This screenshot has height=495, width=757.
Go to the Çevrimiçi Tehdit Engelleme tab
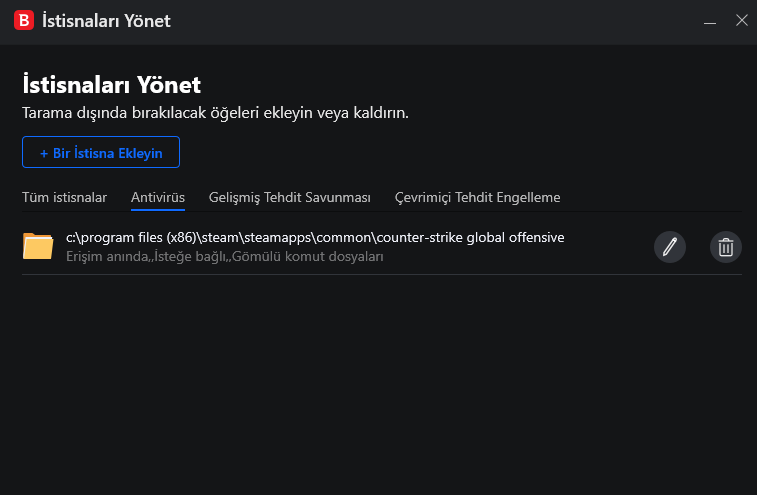(x=477, y=197)
